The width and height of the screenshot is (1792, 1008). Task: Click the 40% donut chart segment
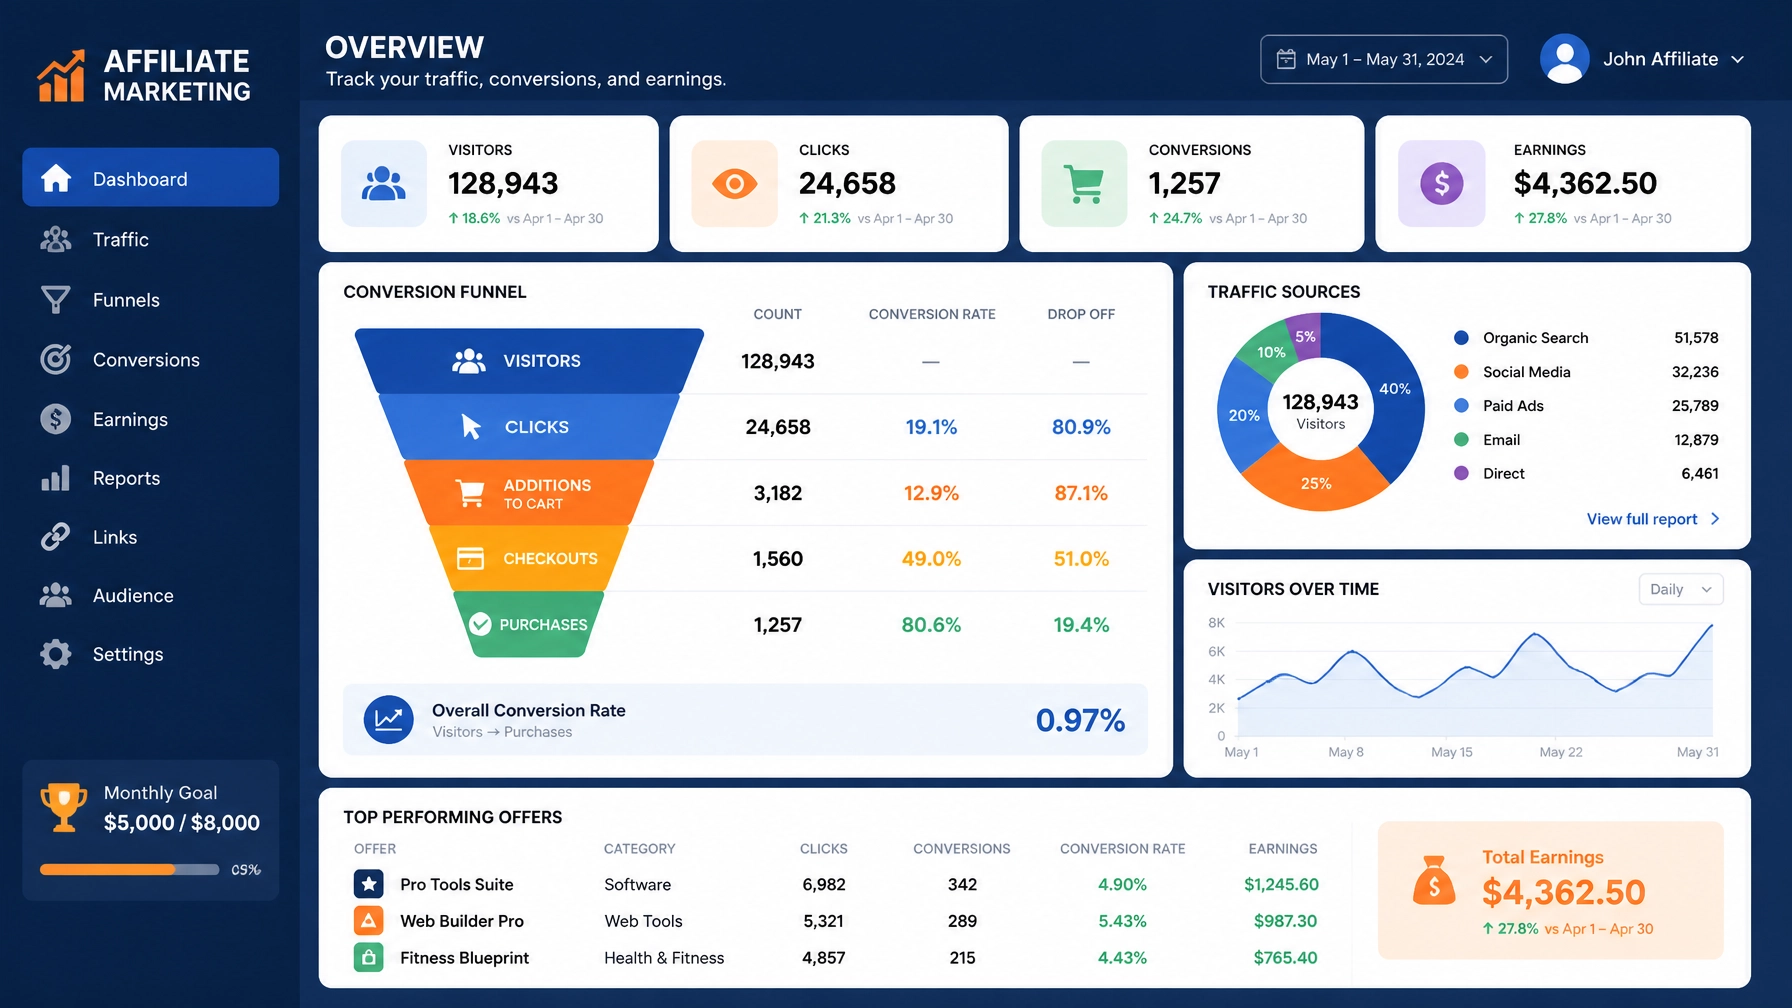[1395, 389]
